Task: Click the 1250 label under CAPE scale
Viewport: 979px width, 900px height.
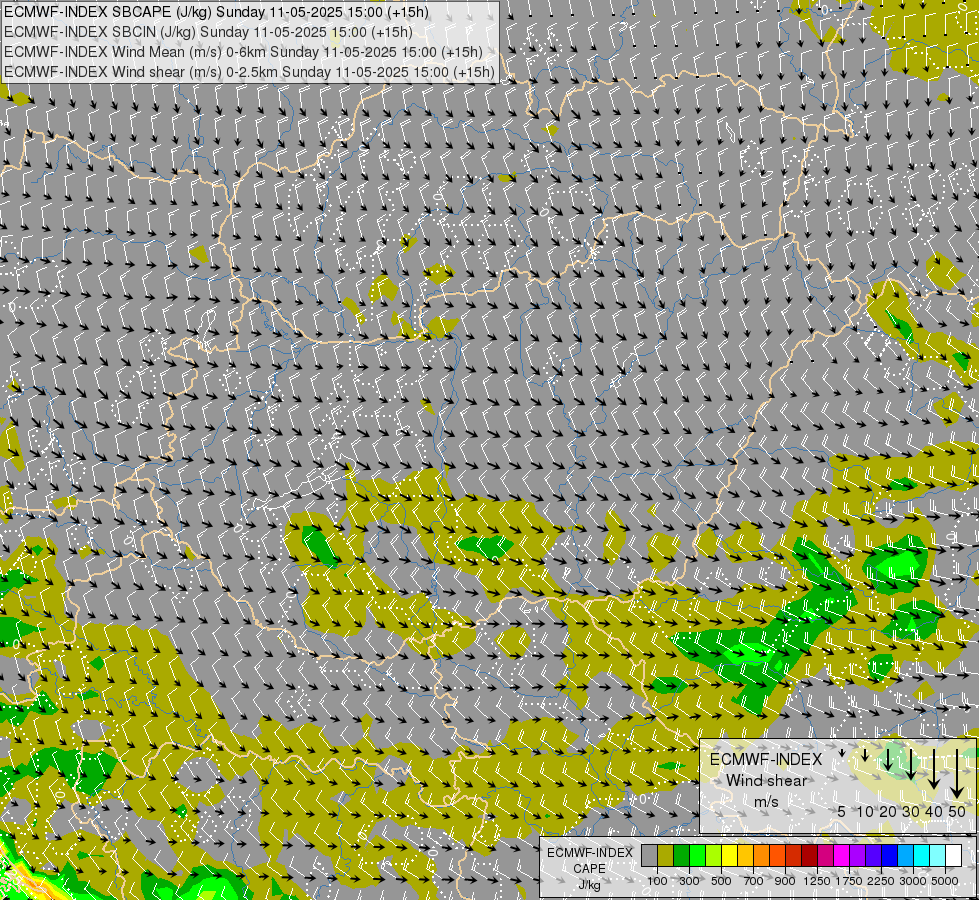Action: (817, 881)
